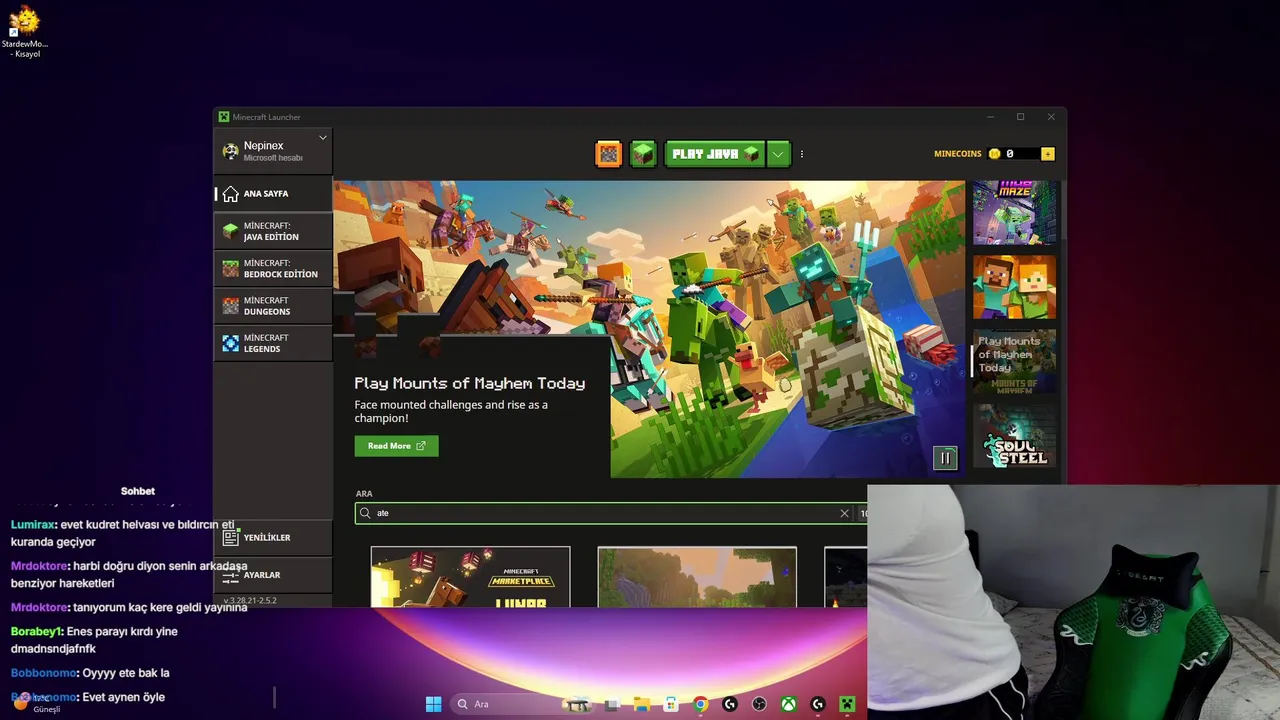1280x720 pixels.
Task: Open Minecraft Dungeons tab
Action: (273, 306)
